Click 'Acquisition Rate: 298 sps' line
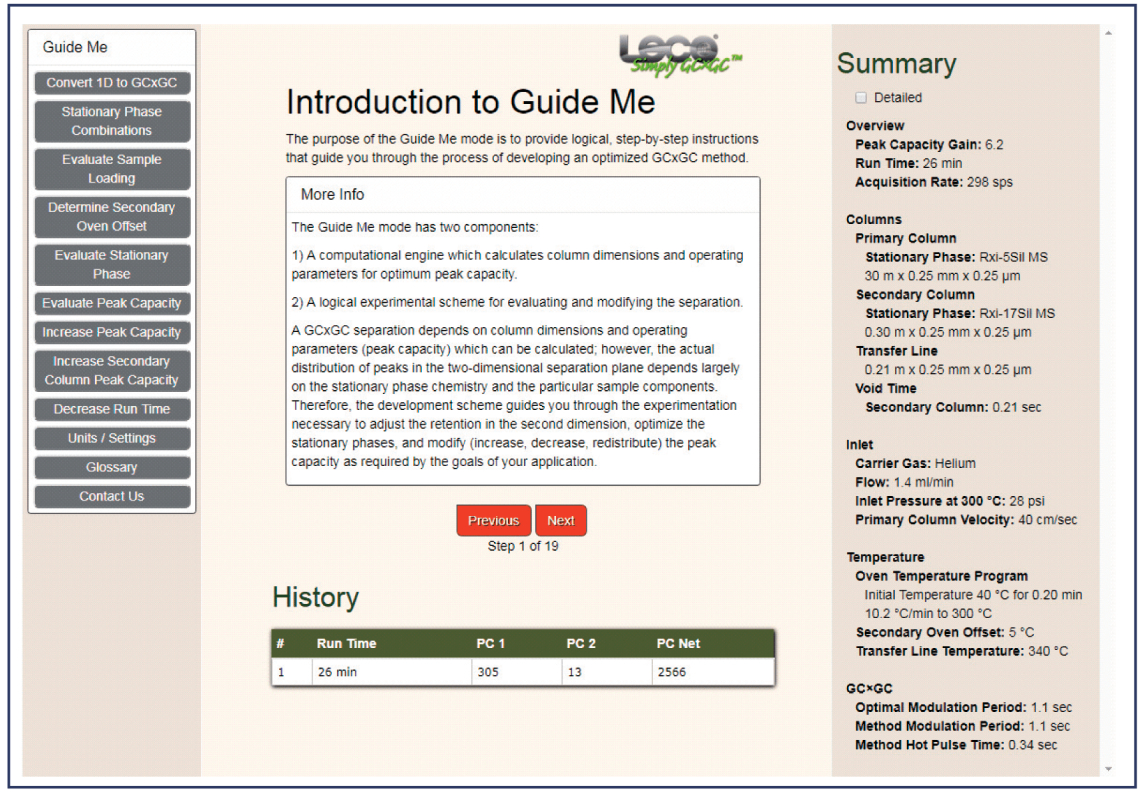1140x793 pixels. (934, 182)
